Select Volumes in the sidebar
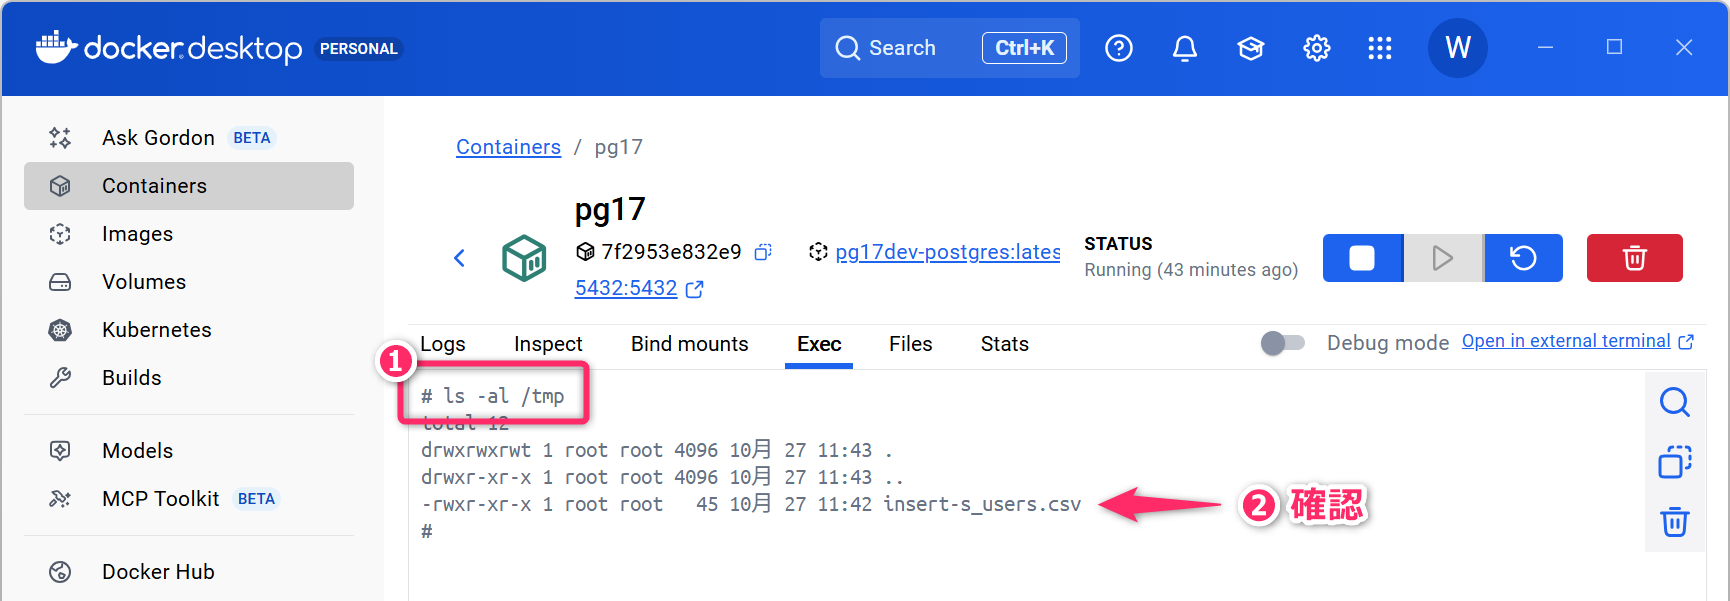The image size is (1730, 601). tap(144, 282)
